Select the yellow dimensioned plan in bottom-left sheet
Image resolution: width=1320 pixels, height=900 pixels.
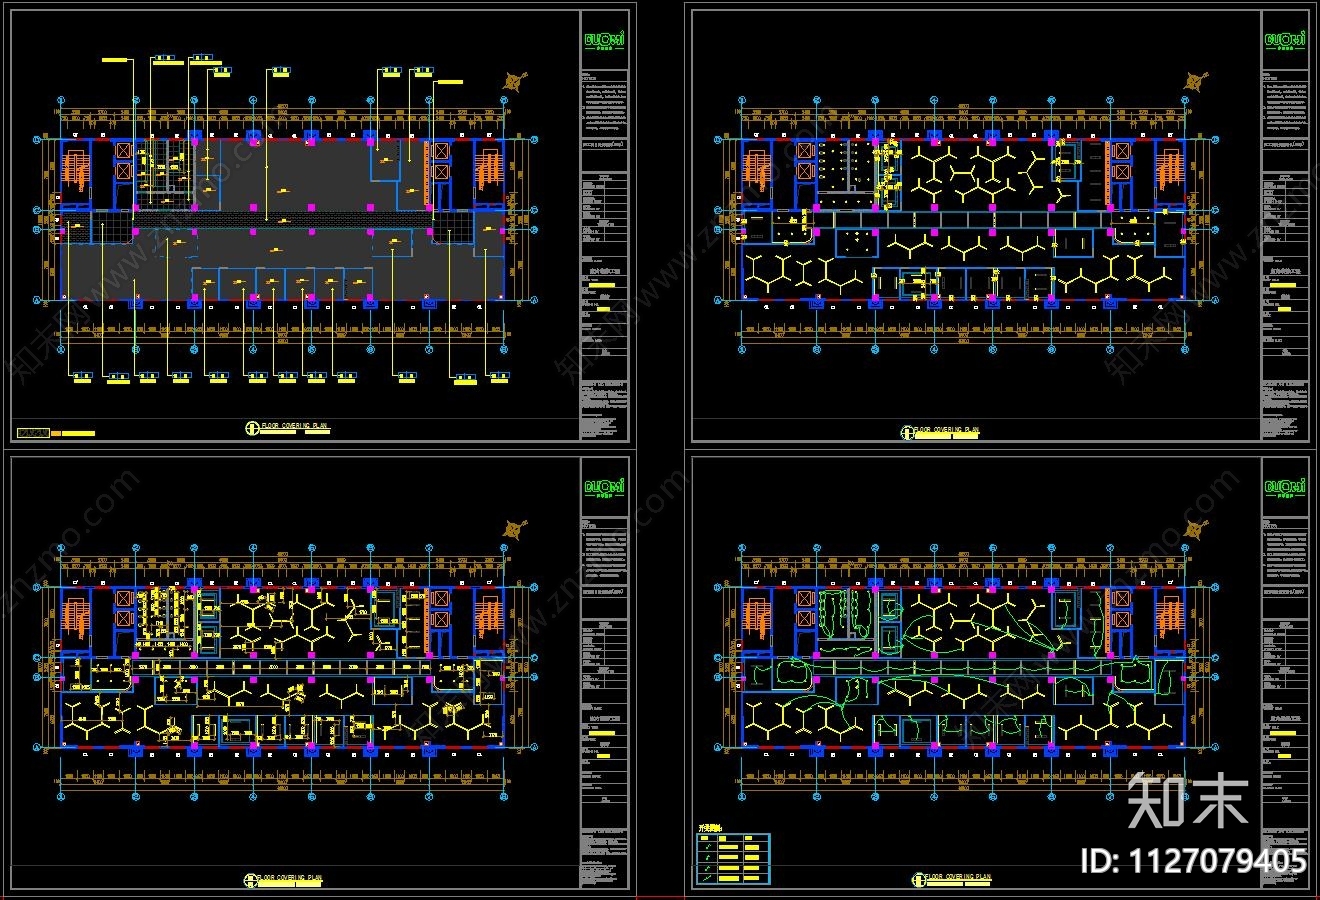click(282, 667)
